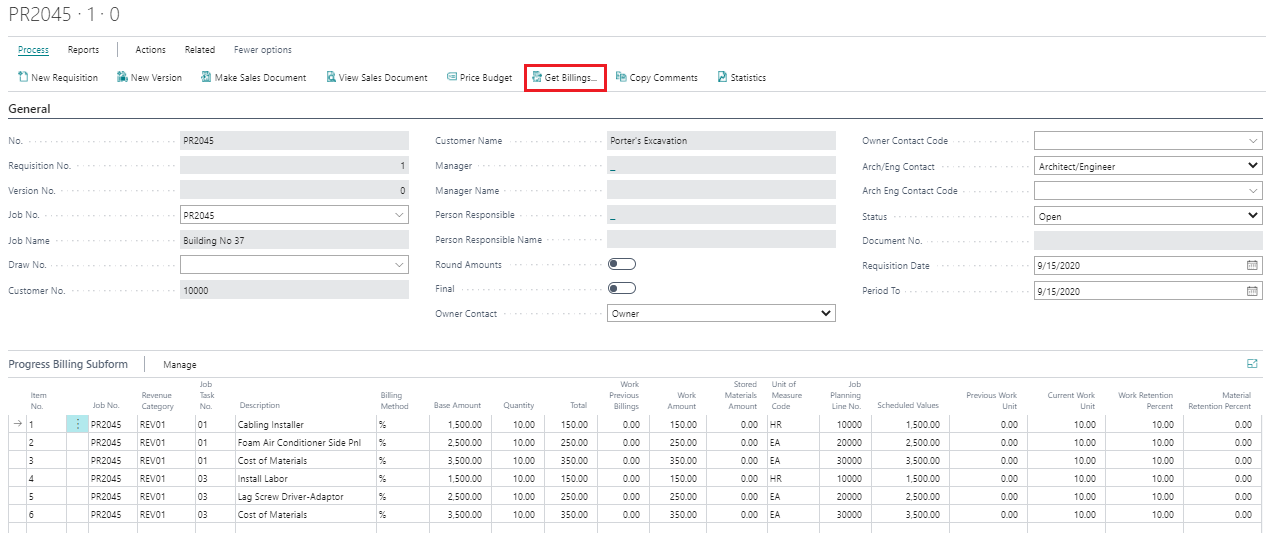Click the Copy Comments icon
Screen dimensions: 1266x533
pos(621,77)
